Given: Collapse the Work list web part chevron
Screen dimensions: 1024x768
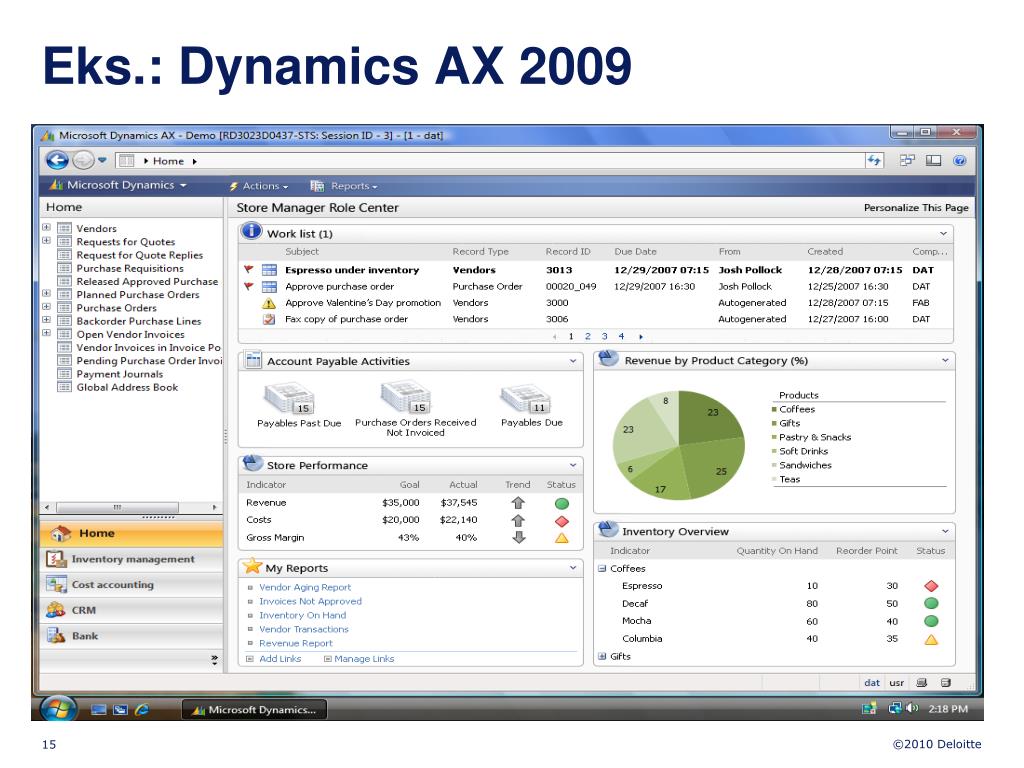Looking at the screenshot, I should tap(943, 234).
